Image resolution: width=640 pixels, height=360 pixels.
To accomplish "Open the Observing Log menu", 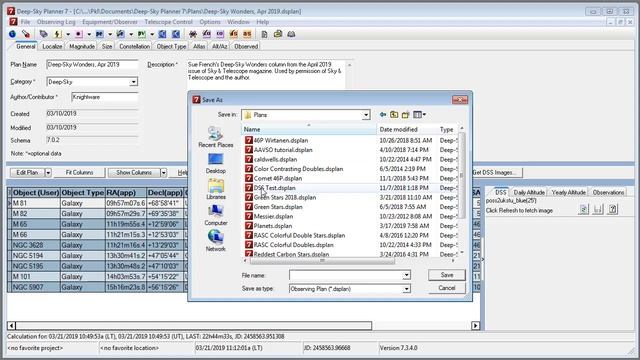I will (x=56, y=22).
